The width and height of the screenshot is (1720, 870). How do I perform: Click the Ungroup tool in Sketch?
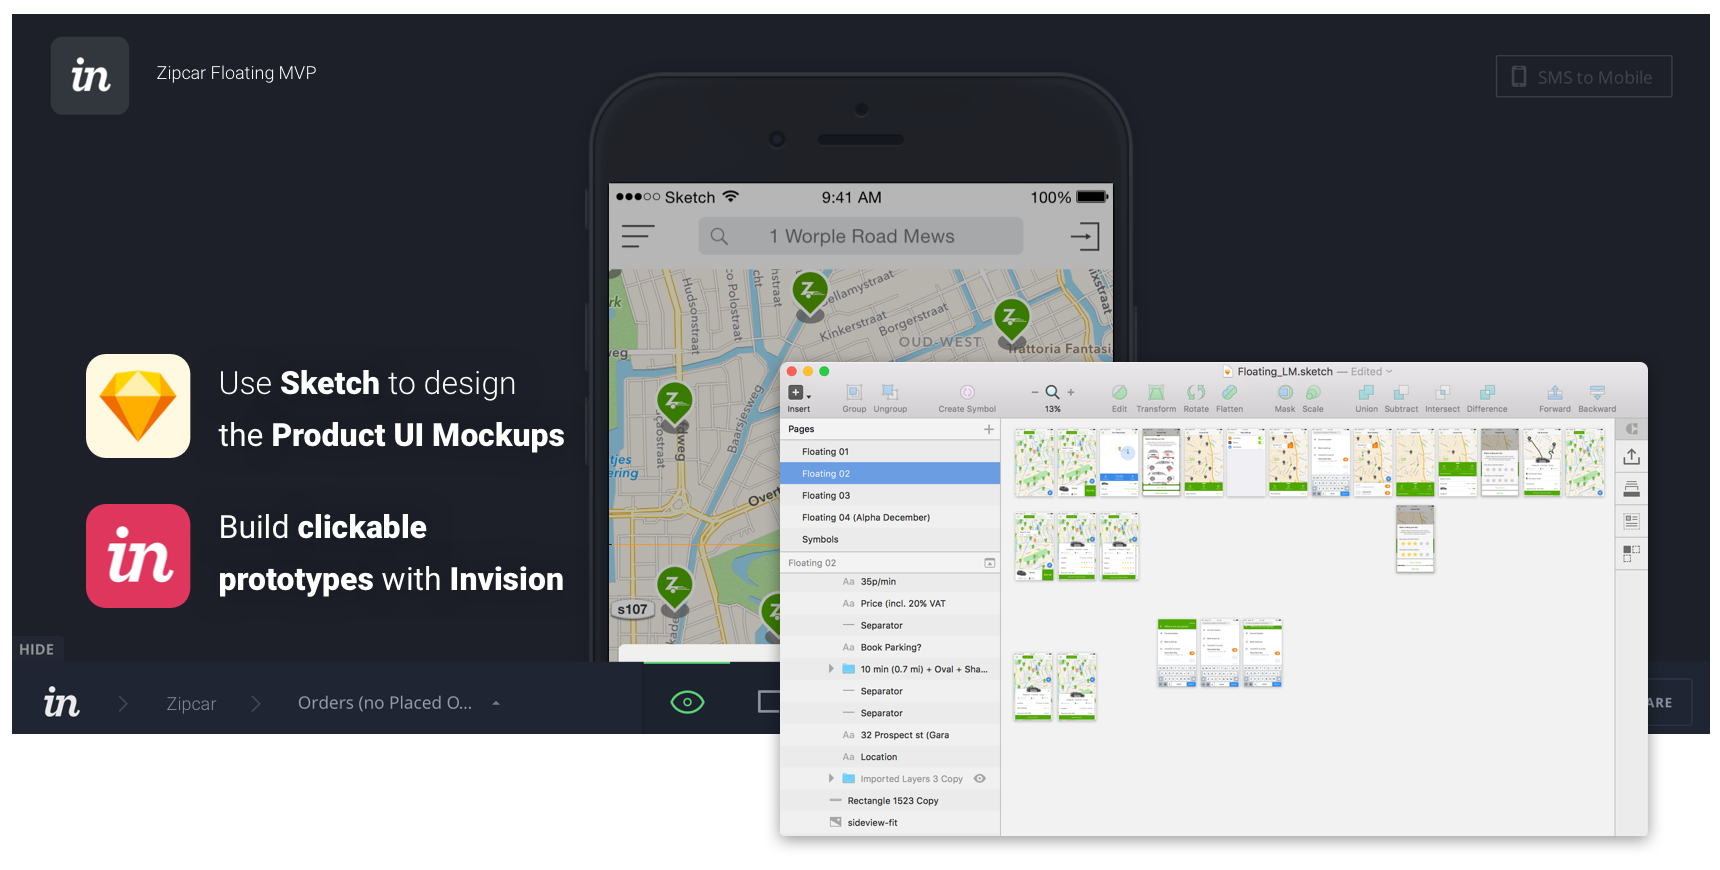(x=890, y=398)
